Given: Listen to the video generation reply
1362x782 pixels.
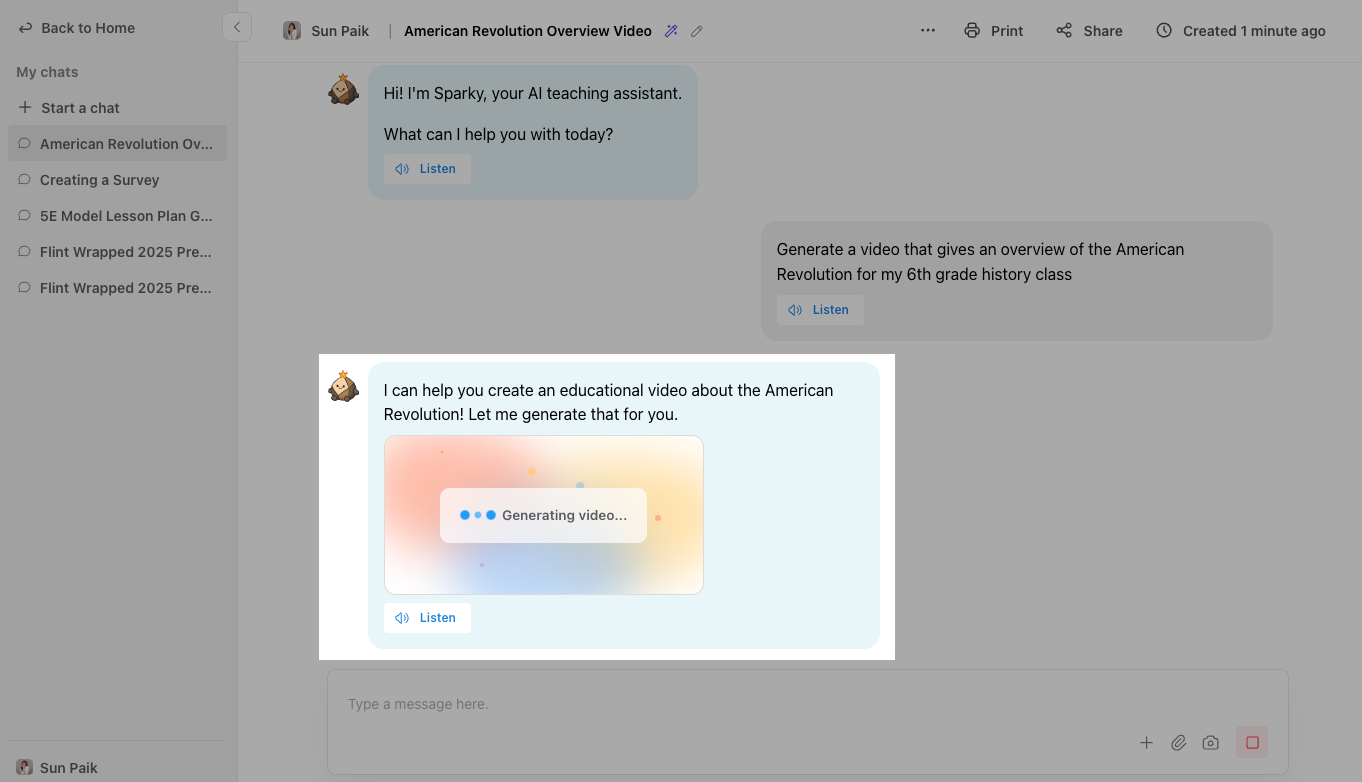Looking at the screenshot, I should (427, 618).
